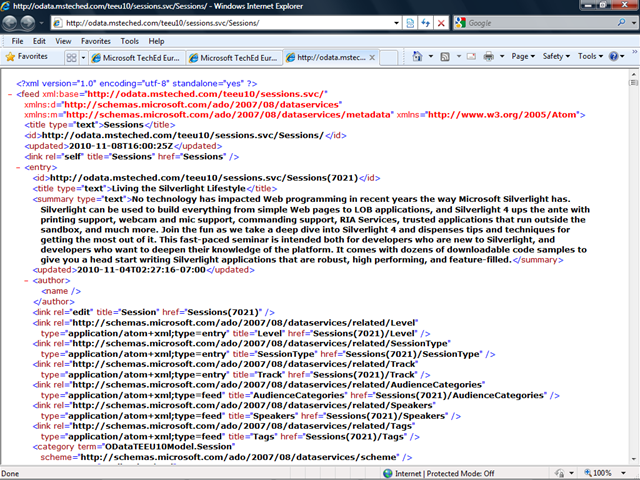This screenshot has width=640, height=480.
Task: Go back with the Back arrow button
Action: (x=10, y=23)
